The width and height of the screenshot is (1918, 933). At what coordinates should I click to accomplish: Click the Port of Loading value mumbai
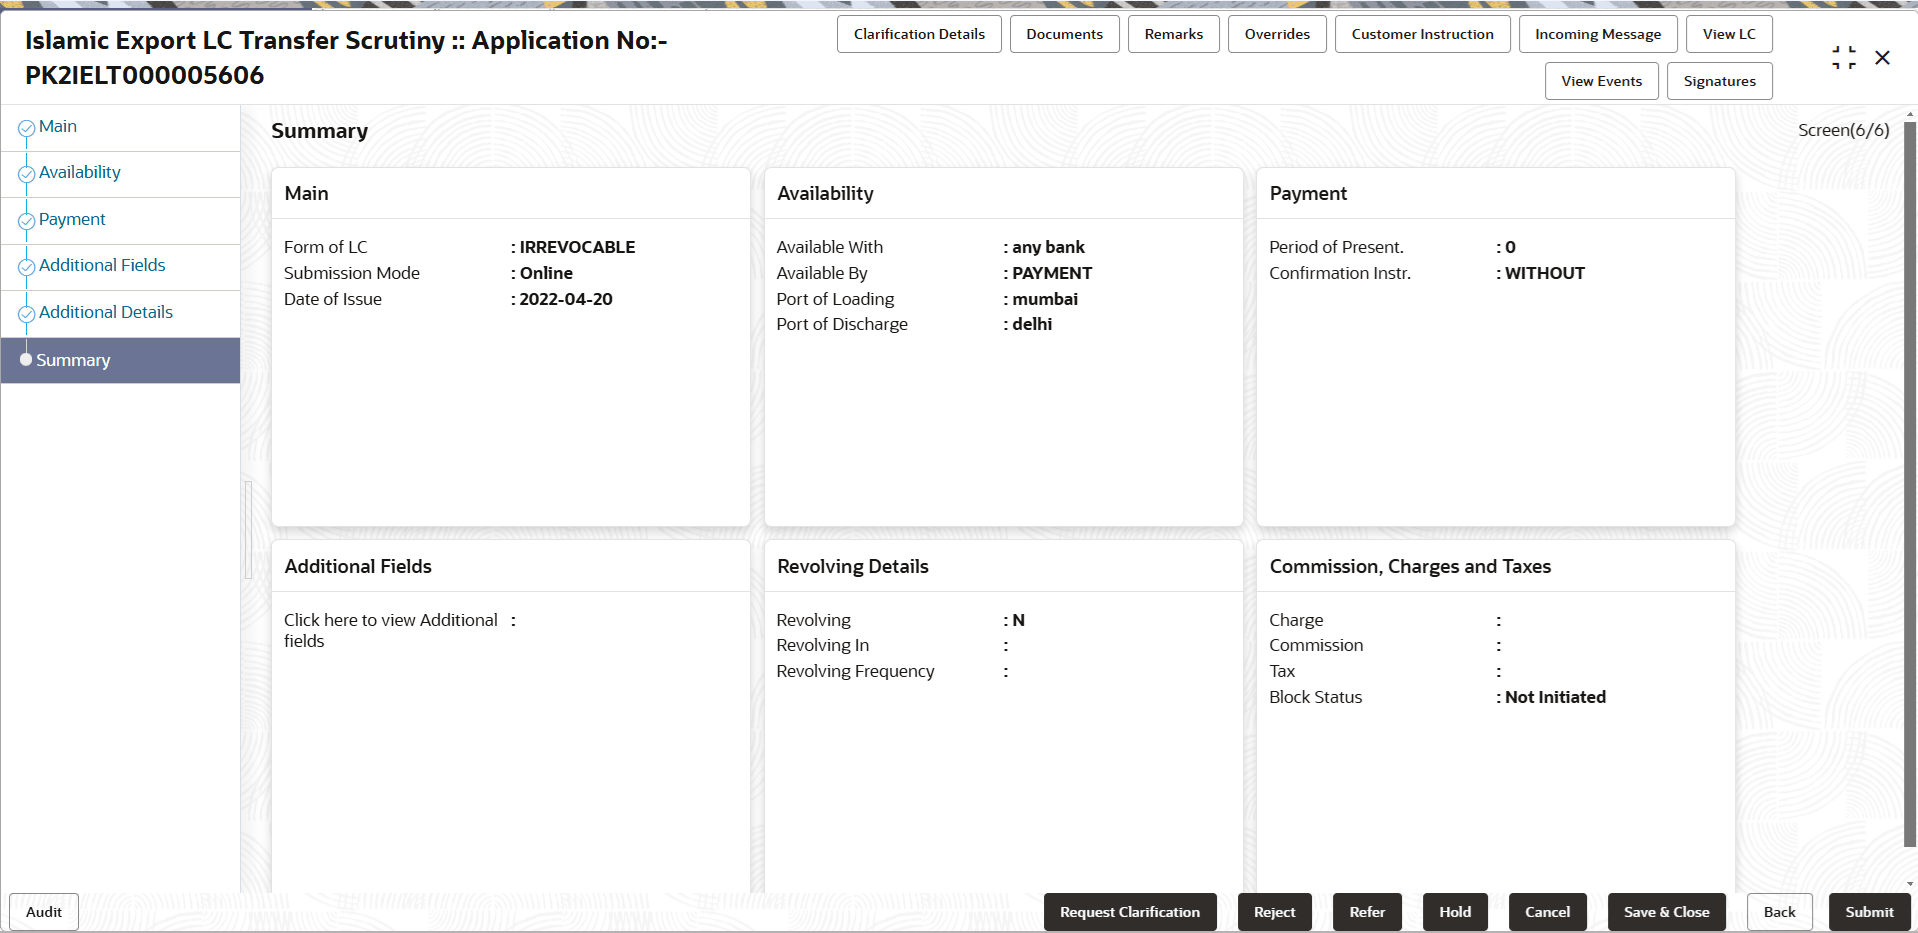(x=1045, y=299)
